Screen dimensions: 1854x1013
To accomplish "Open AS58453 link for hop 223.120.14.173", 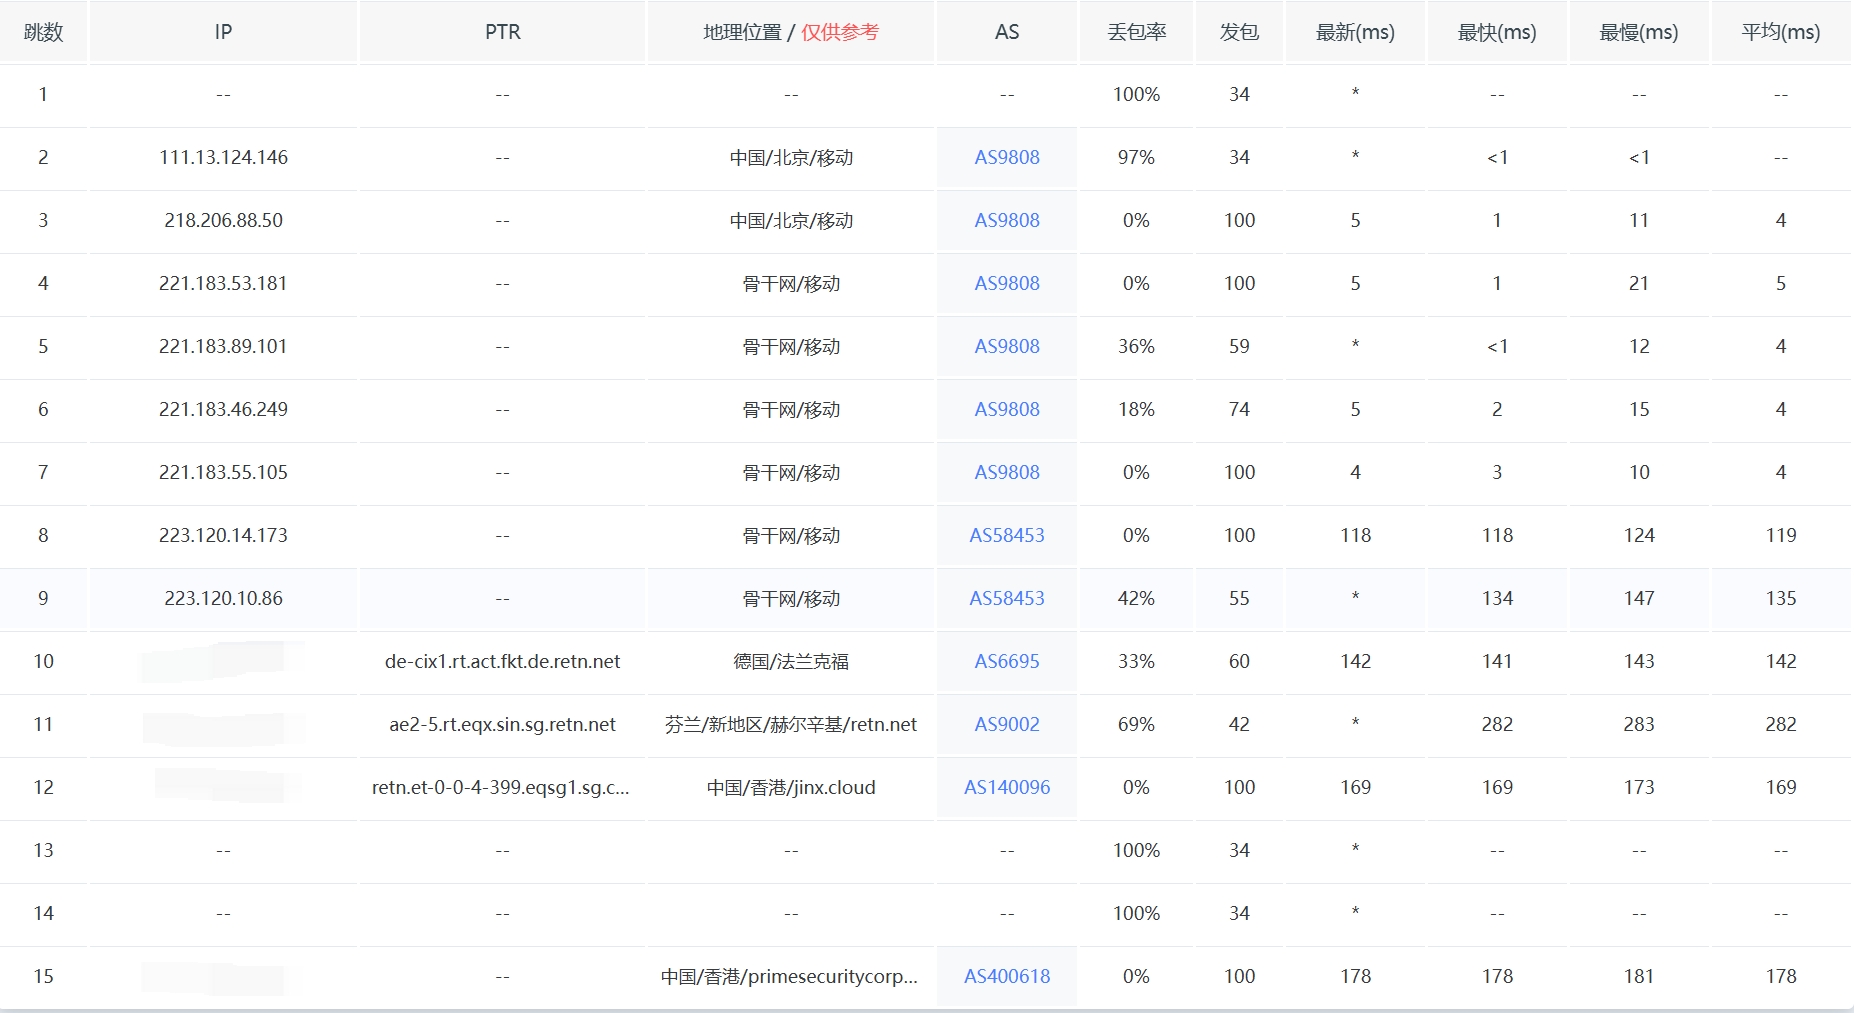I will coord(1007,535).
